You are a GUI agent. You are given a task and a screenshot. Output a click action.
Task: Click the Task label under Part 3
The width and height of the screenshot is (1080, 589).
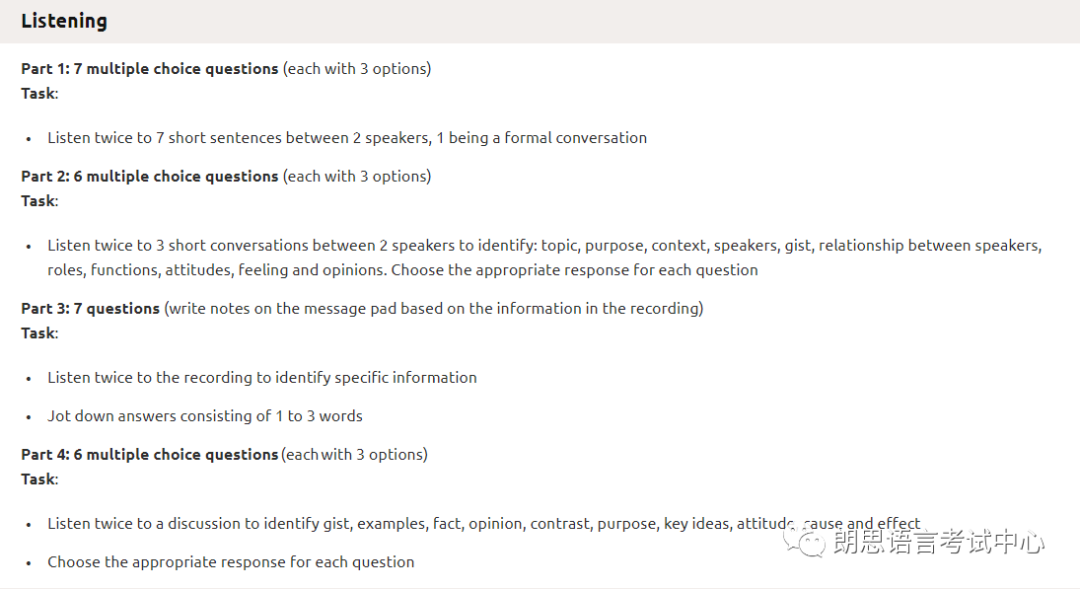[39, 333]
